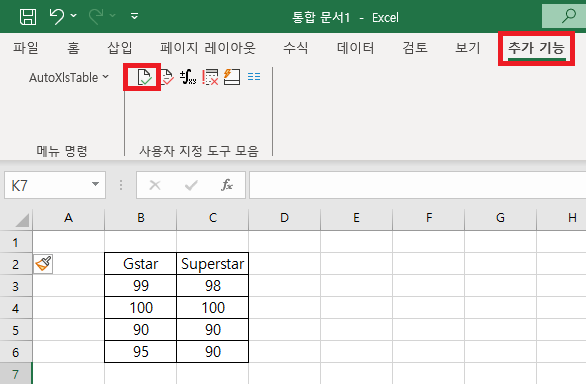Select column A header
The image size is (586, 384).
(68, 218)
